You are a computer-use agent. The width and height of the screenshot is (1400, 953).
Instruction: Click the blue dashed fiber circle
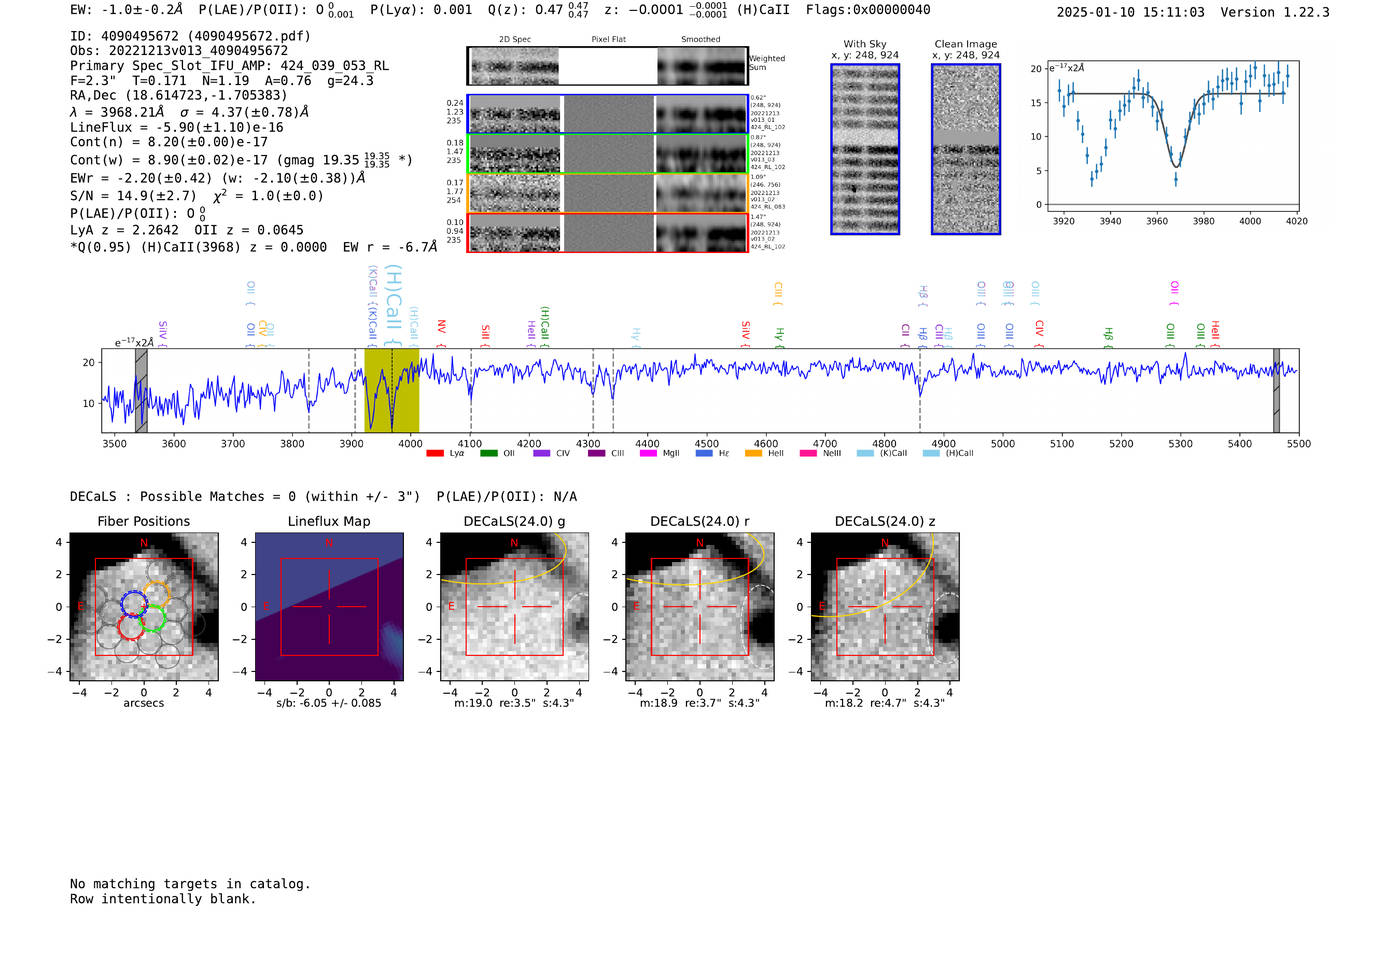coord(134,603)
